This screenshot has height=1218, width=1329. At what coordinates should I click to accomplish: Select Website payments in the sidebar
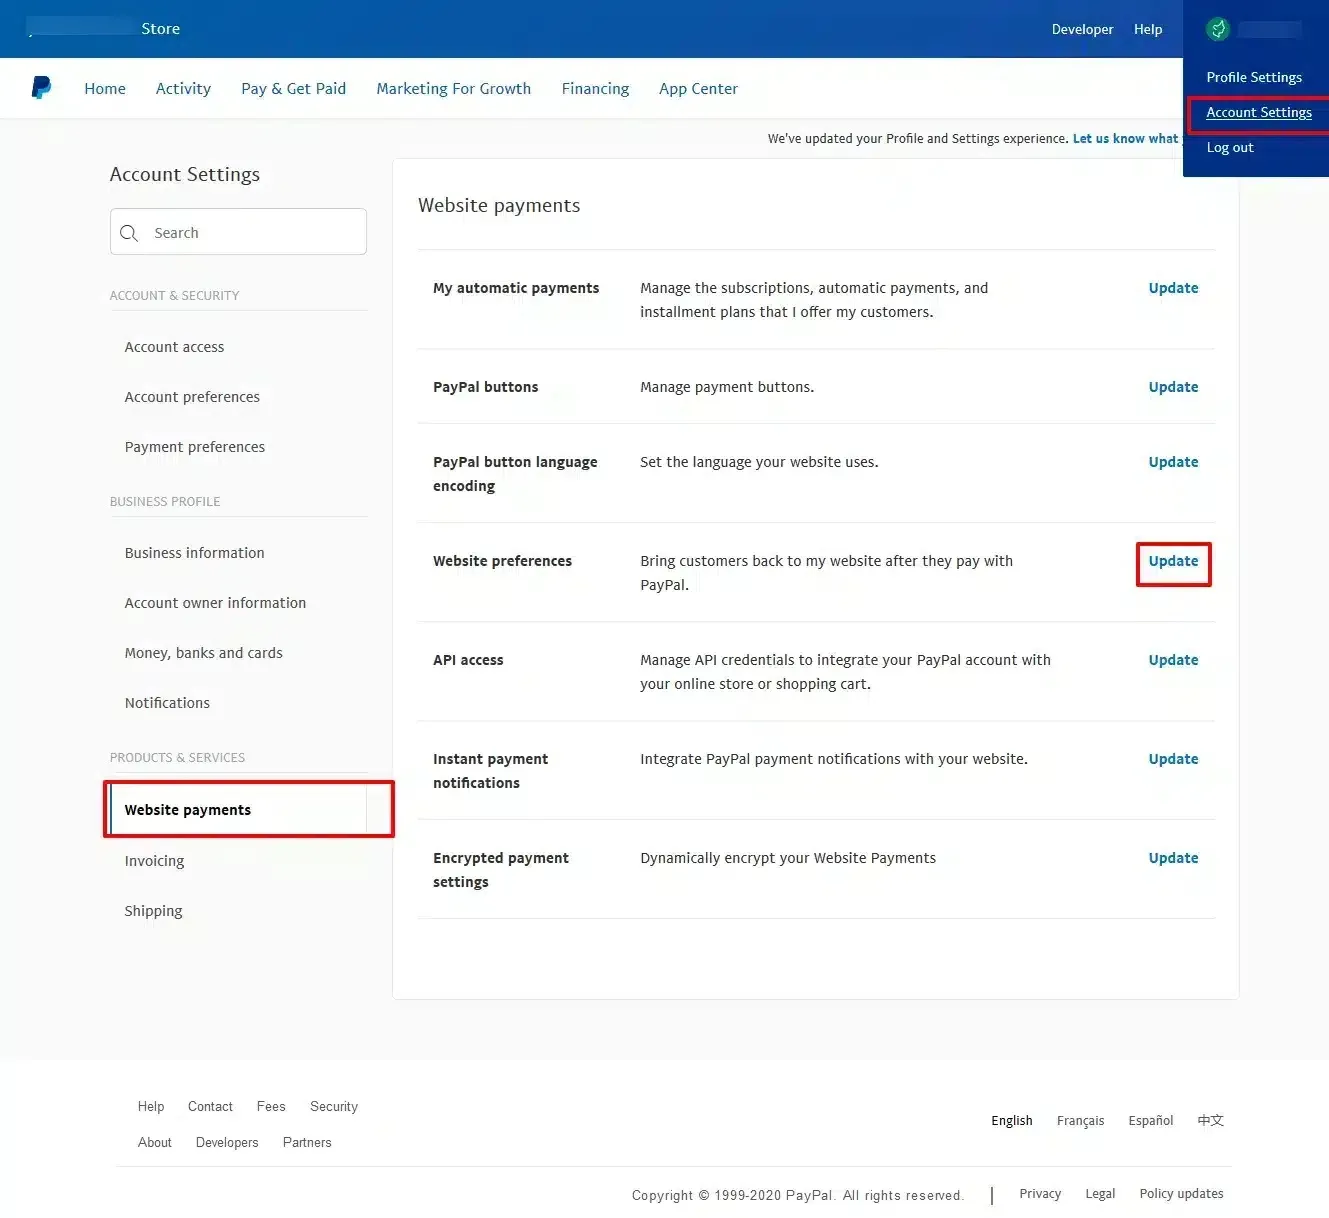pos(187,809)
